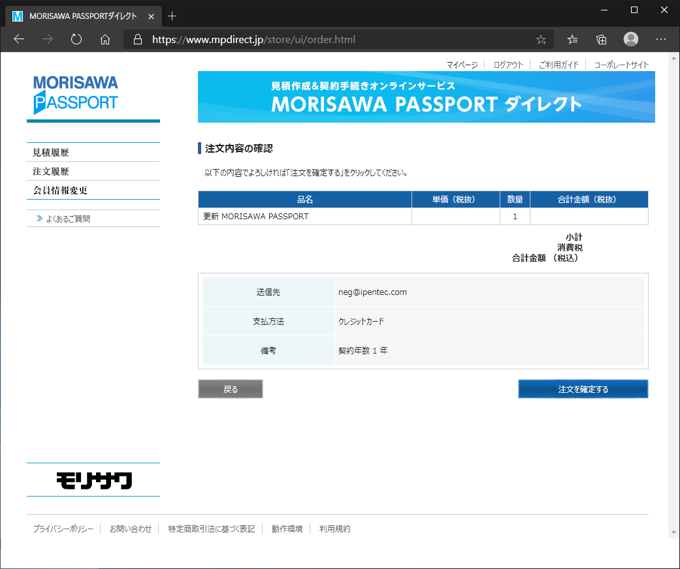
Task: Select 更新 MORISAWA PASSPORT item text
Action: (x=256, y=216)
